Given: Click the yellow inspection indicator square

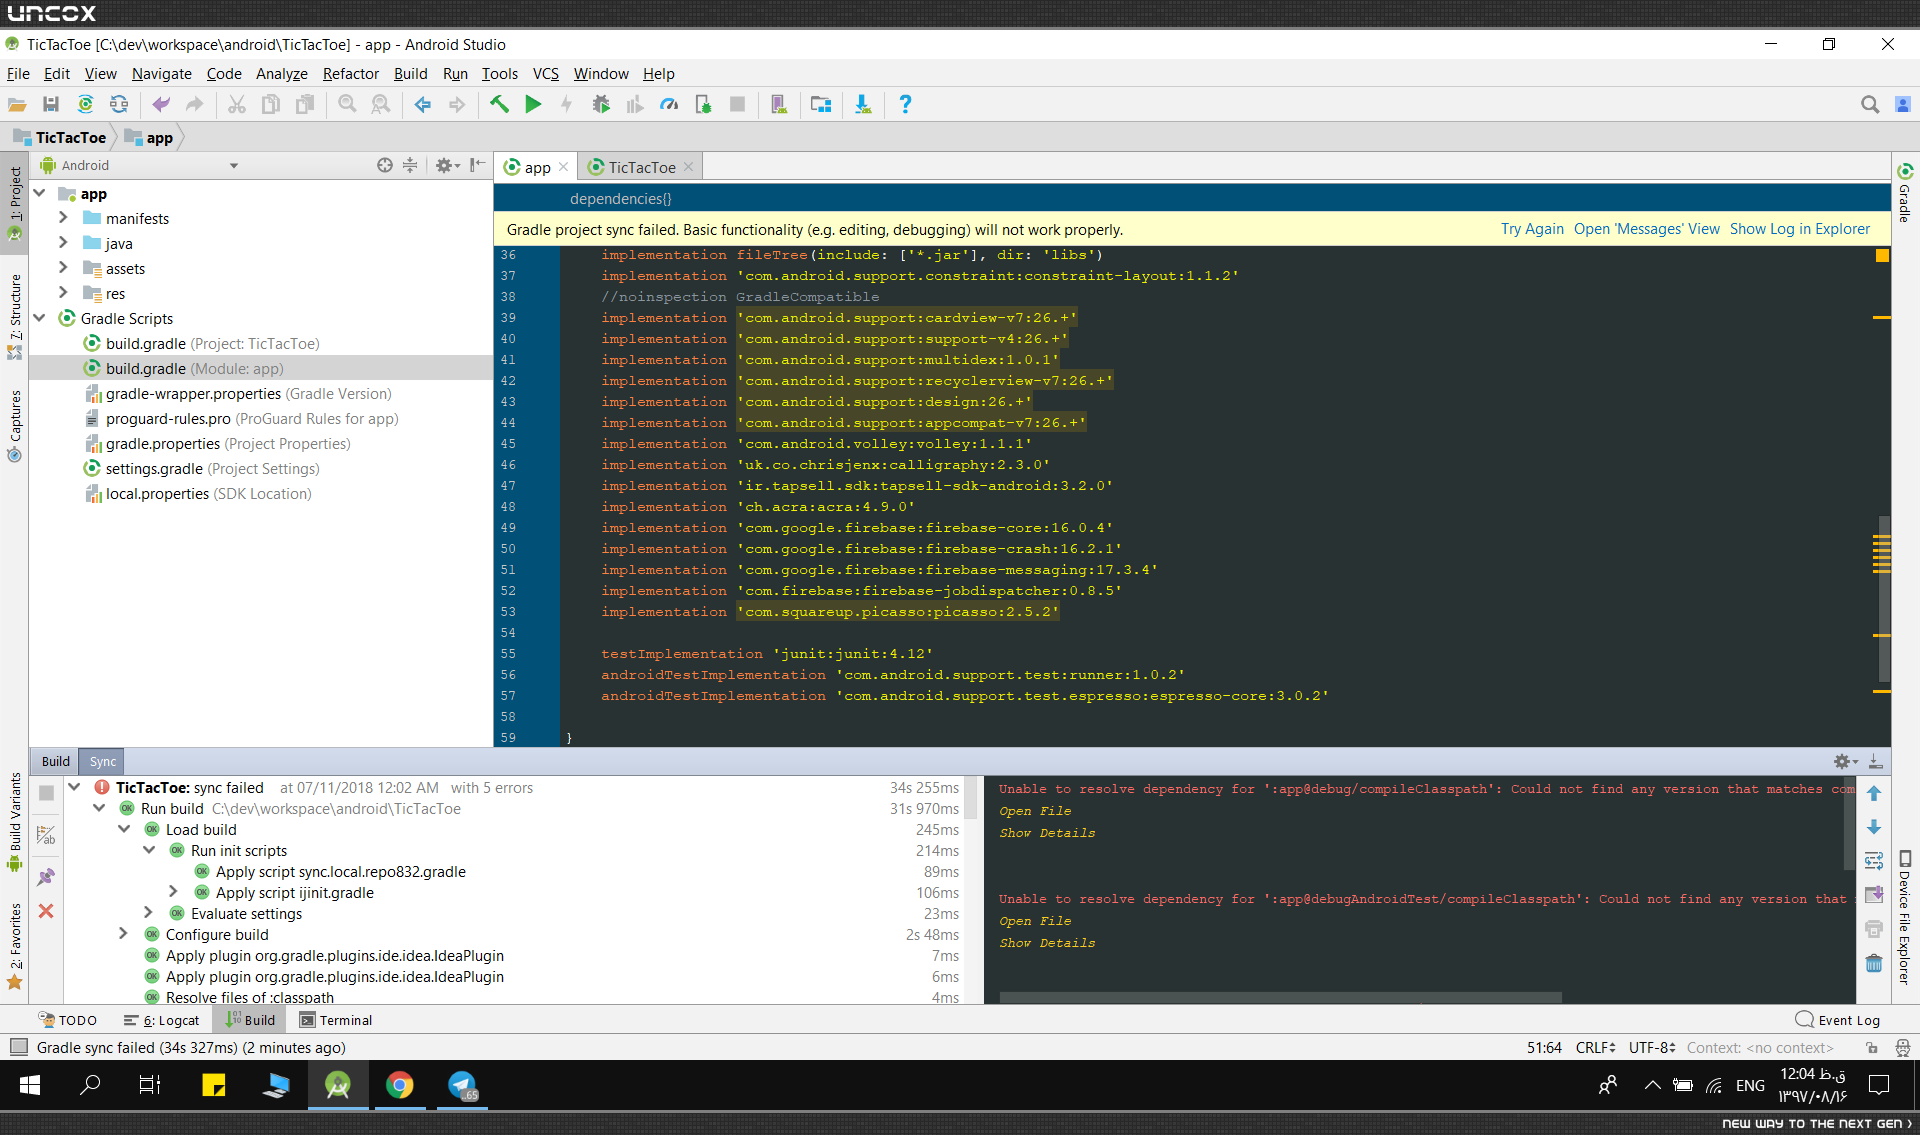Looking at the screenshot, I should point(1882,256).
